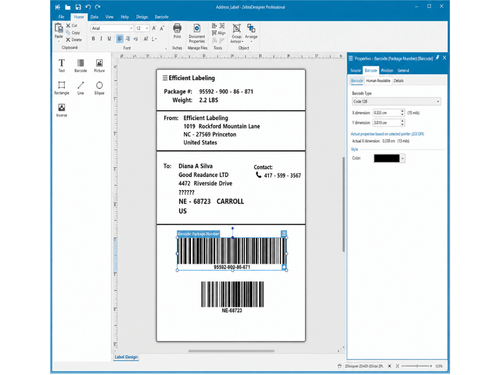The image size is (500, 375).
Task: Click the Label Design tab at bottom
Action: [126, 357]
